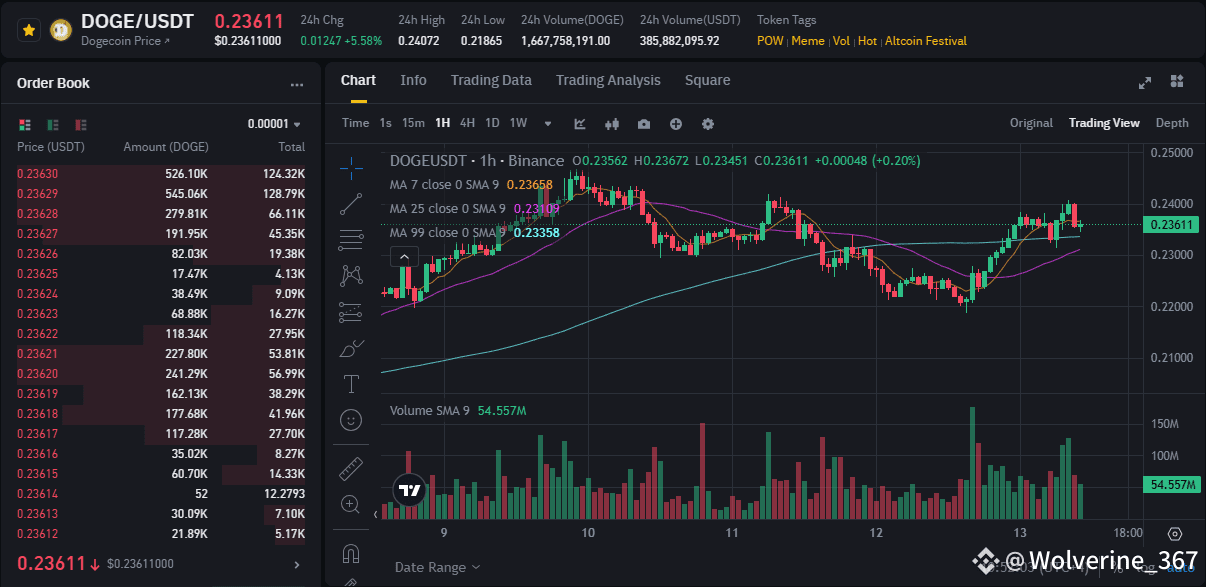
Task: Click the MA 25 close indicator legend
Action: pyautogui.click(x=474, y=208)
